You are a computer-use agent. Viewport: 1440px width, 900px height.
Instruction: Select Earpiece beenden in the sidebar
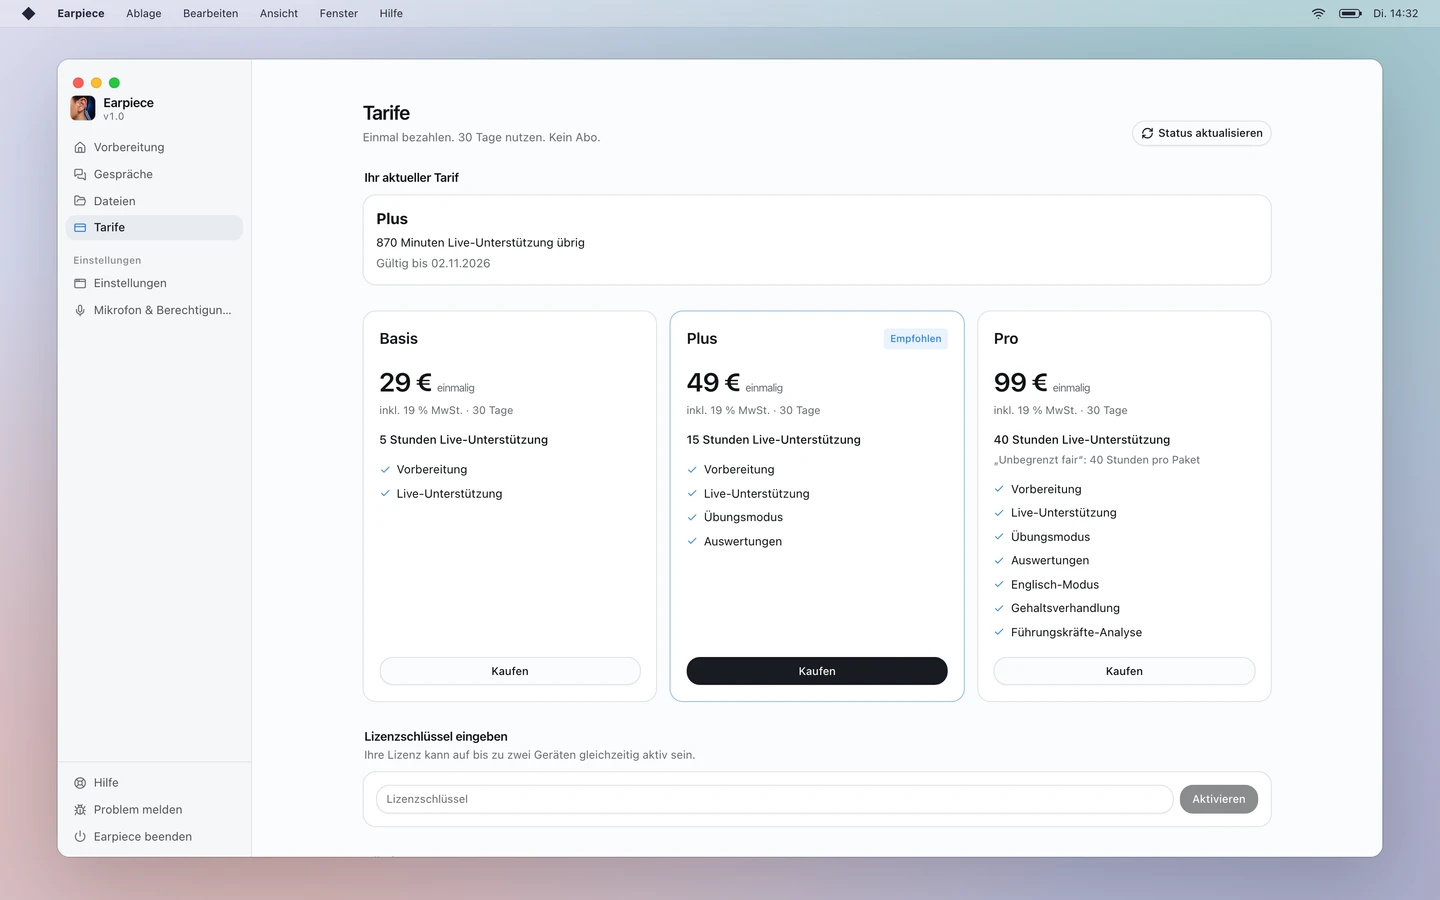(x=154, y=837)
